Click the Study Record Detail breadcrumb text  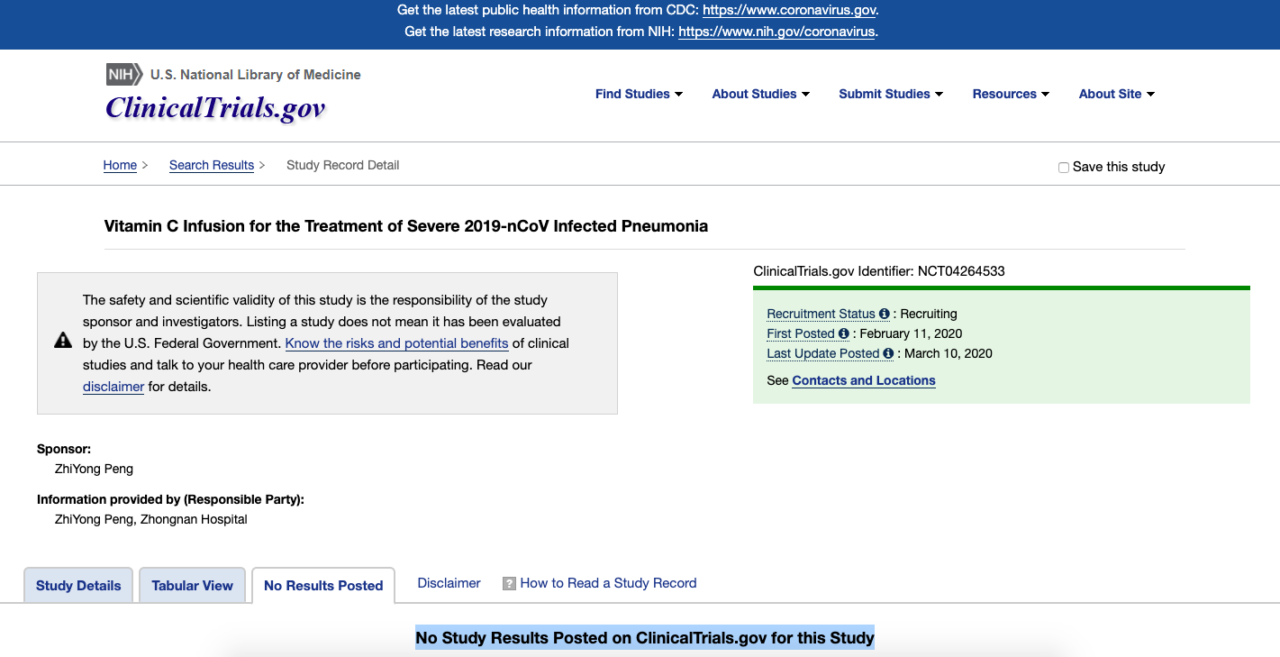343,165
